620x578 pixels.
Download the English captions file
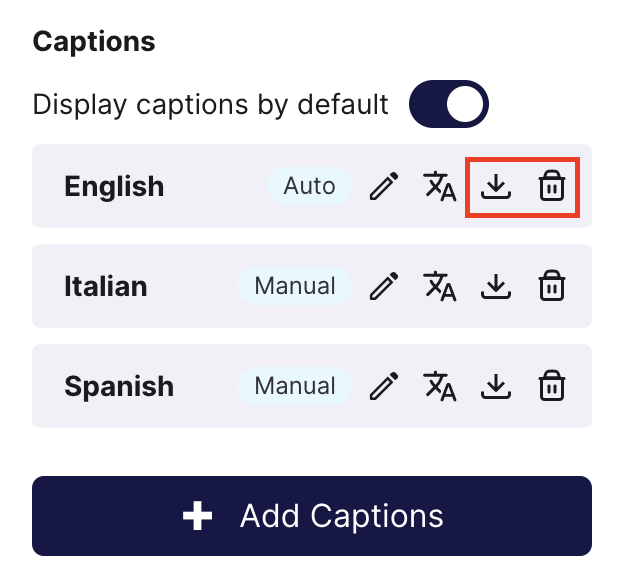[496, 186]
